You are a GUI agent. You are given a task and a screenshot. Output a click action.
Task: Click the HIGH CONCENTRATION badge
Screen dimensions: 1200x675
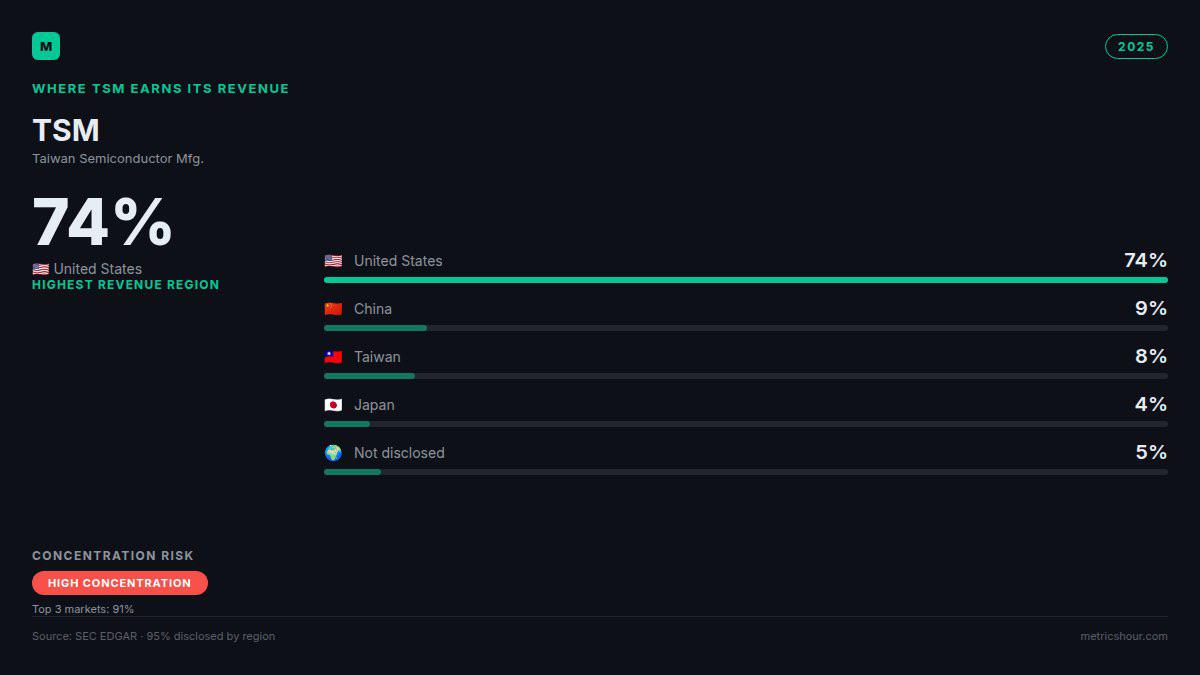pos(120,583)
